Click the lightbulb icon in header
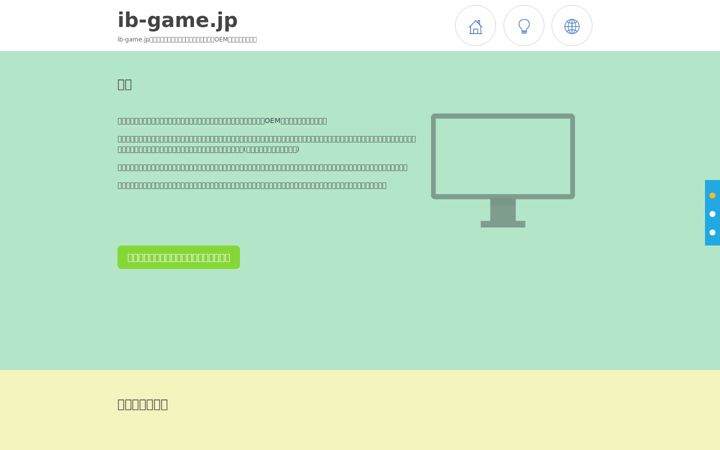The width and height of the screenshot is (720, 450). [524, 26]
